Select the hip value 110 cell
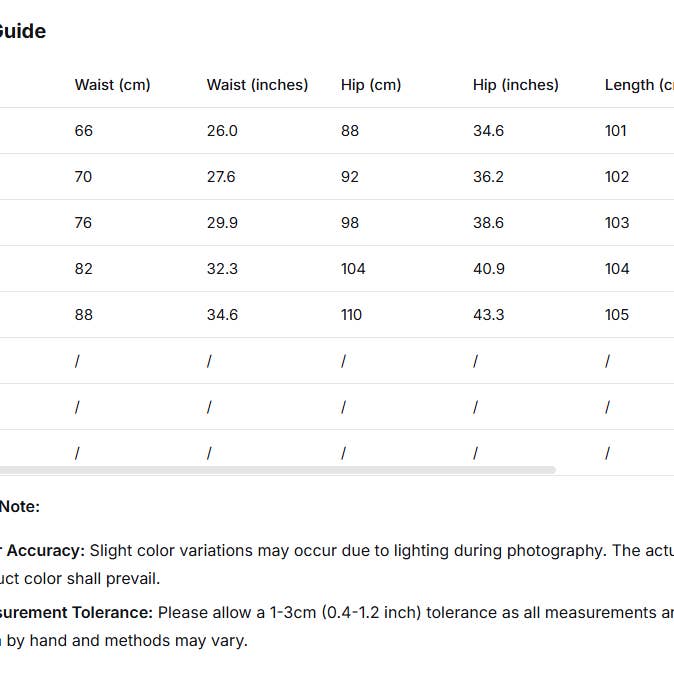This screenshot has height=674, width=674. [351, 315]
